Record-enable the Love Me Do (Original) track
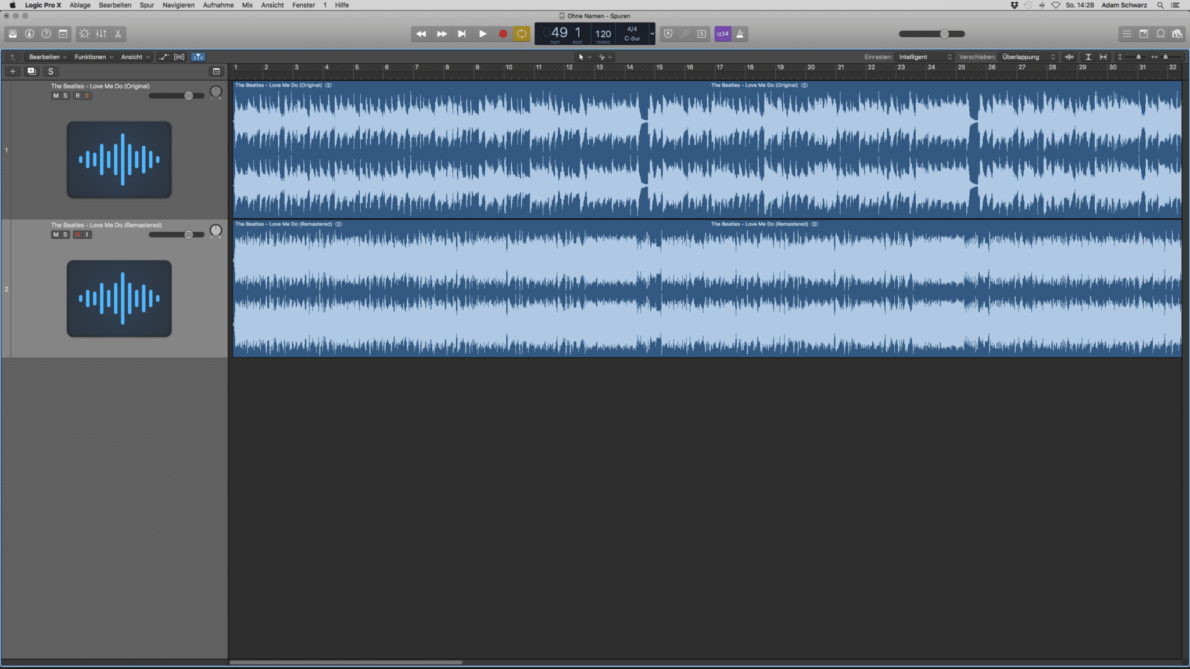Viewport: 1190px width, 669px height. pos(77,96)
